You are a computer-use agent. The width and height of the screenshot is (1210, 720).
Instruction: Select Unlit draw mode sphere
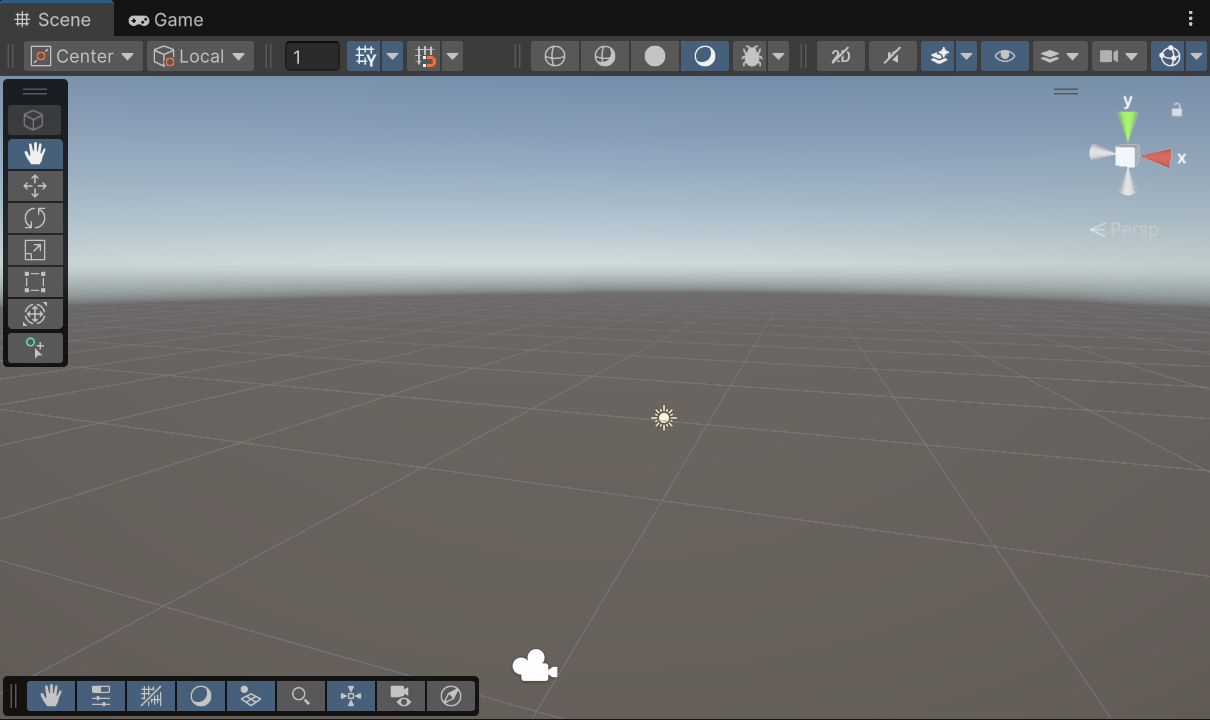[x=655, y=56]
